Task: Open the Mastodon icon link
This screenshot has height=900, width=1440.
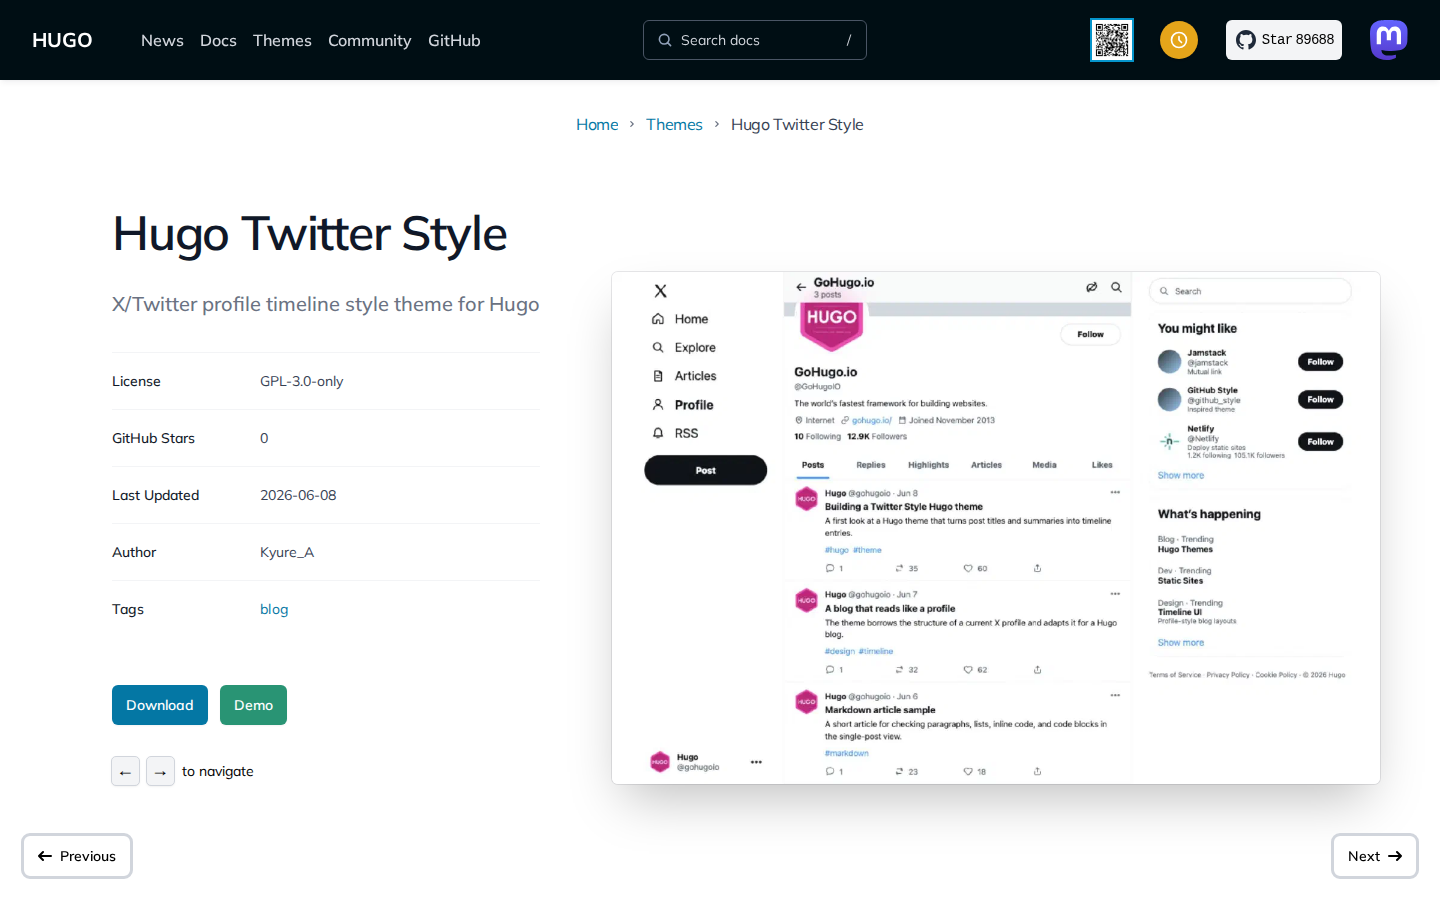Action: (1389, 40)
